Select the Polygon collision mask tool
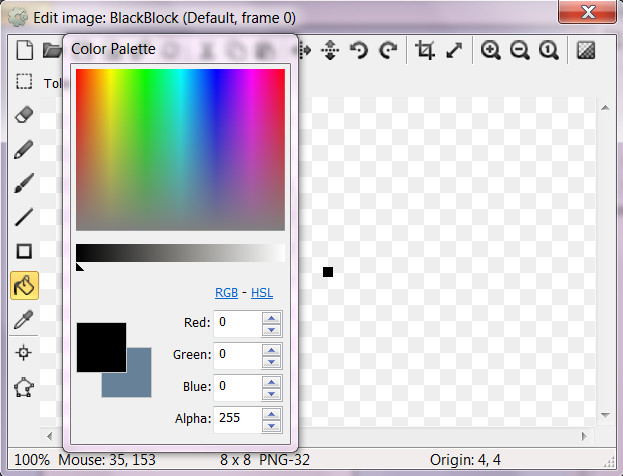 pyautogui.click(x=25, y=386)
